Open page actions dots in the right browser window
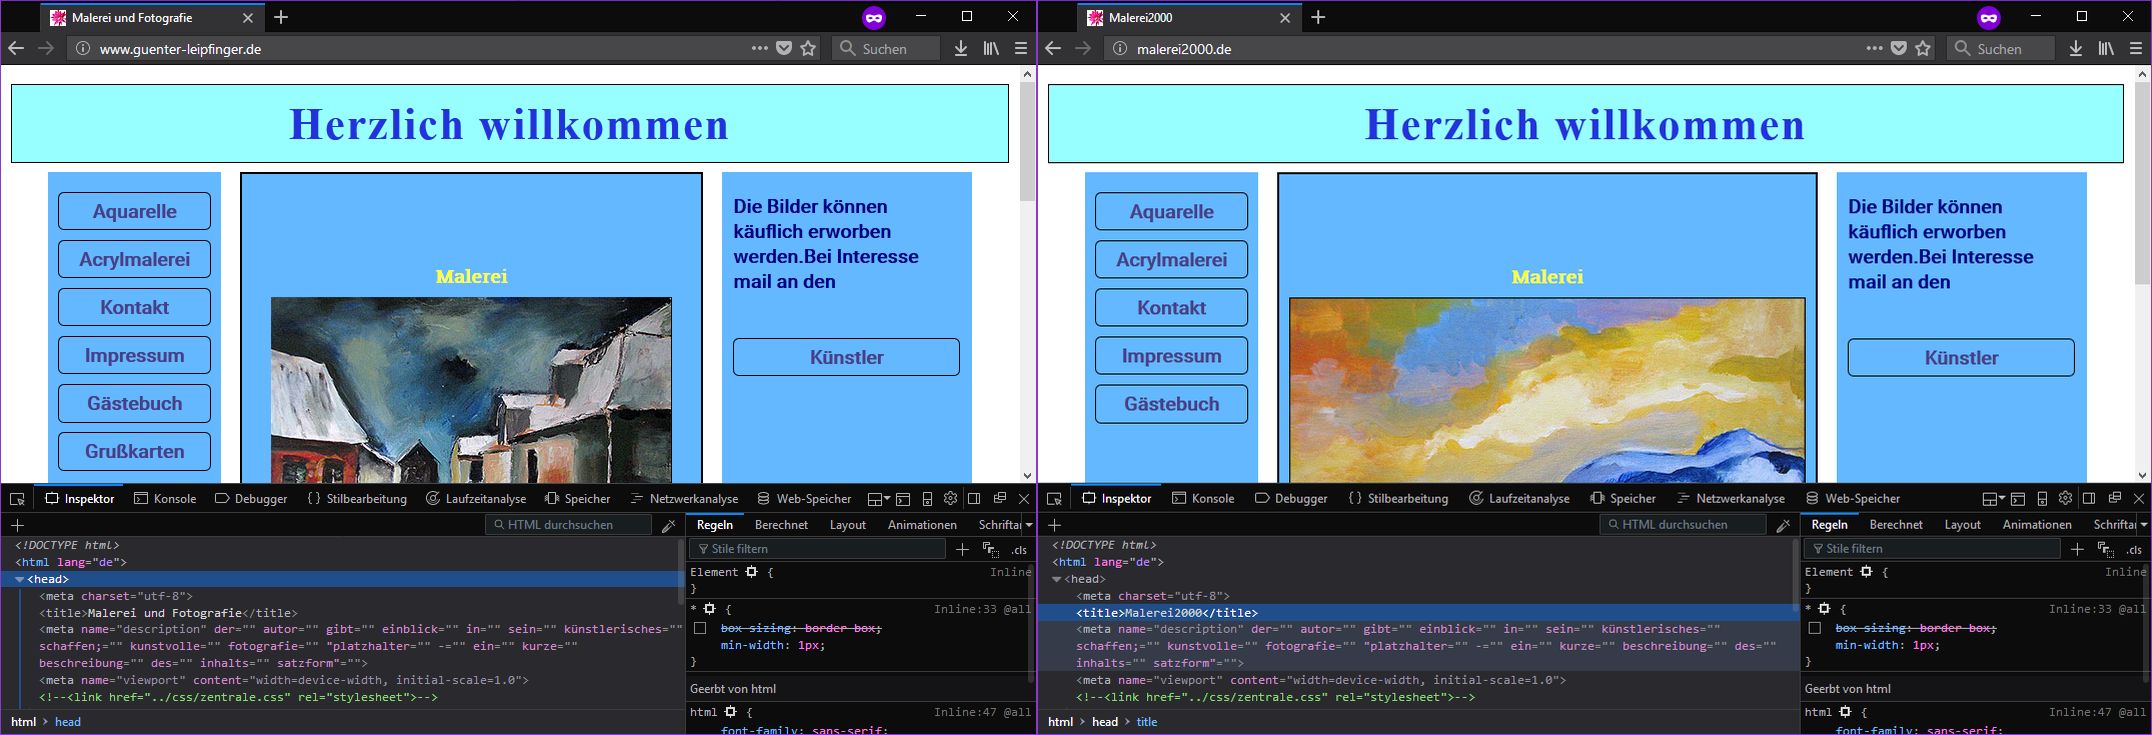This screenshot has height=735, width=2152. pyautogui.click(x=1874, y=48)
